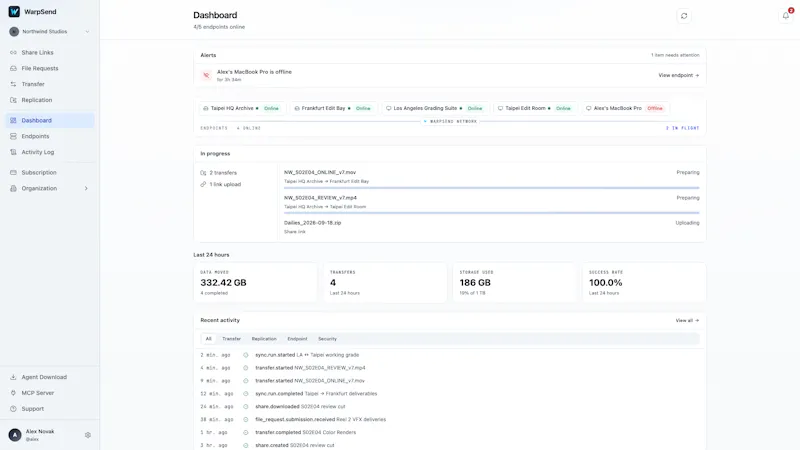Click the '2 in flight' indicator
Viewport: 800px width, 450px height.
(682, 128)
